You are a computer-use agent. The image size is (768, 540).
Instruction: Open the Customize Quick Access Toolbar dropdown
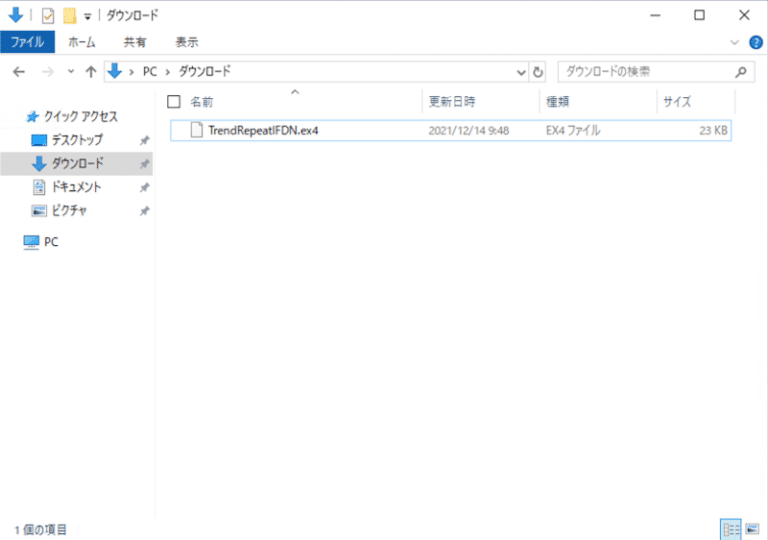pyautogui.click(x=87, y=17)
